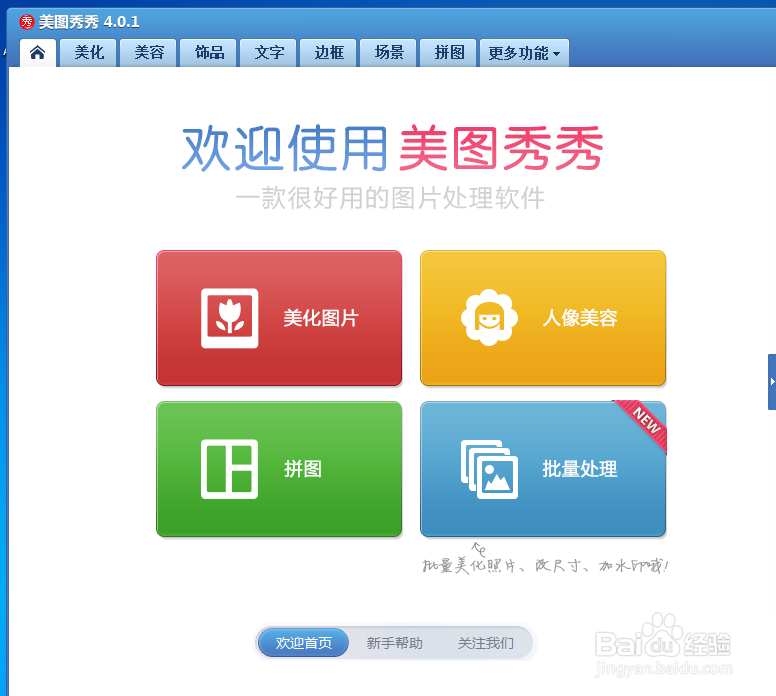This screenshot has height=696, width=776.
Task: Click the collage layout icon on green tile
Action: pos(230,469)
